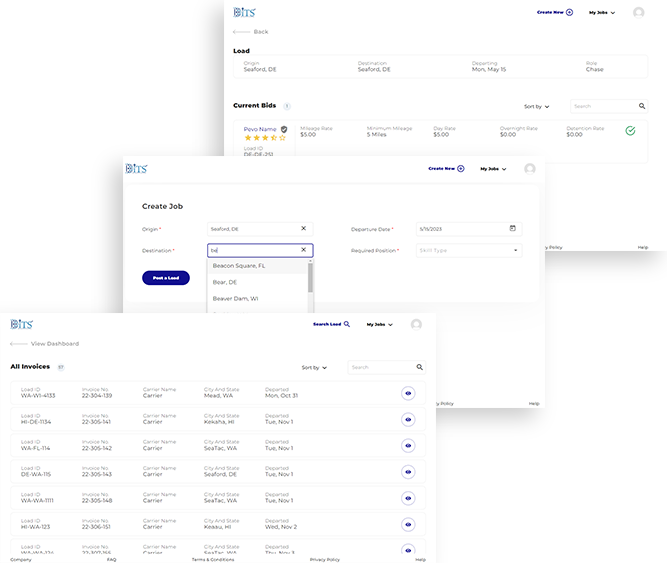Expand Sort by dropdown in Current Bids
The height and width of the screenshot is (563, 667).
537,106
